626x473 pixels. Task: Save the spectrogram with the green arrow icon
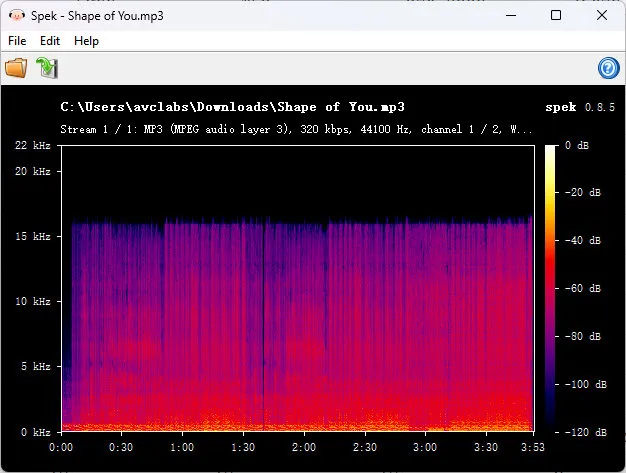coord(47,67)
